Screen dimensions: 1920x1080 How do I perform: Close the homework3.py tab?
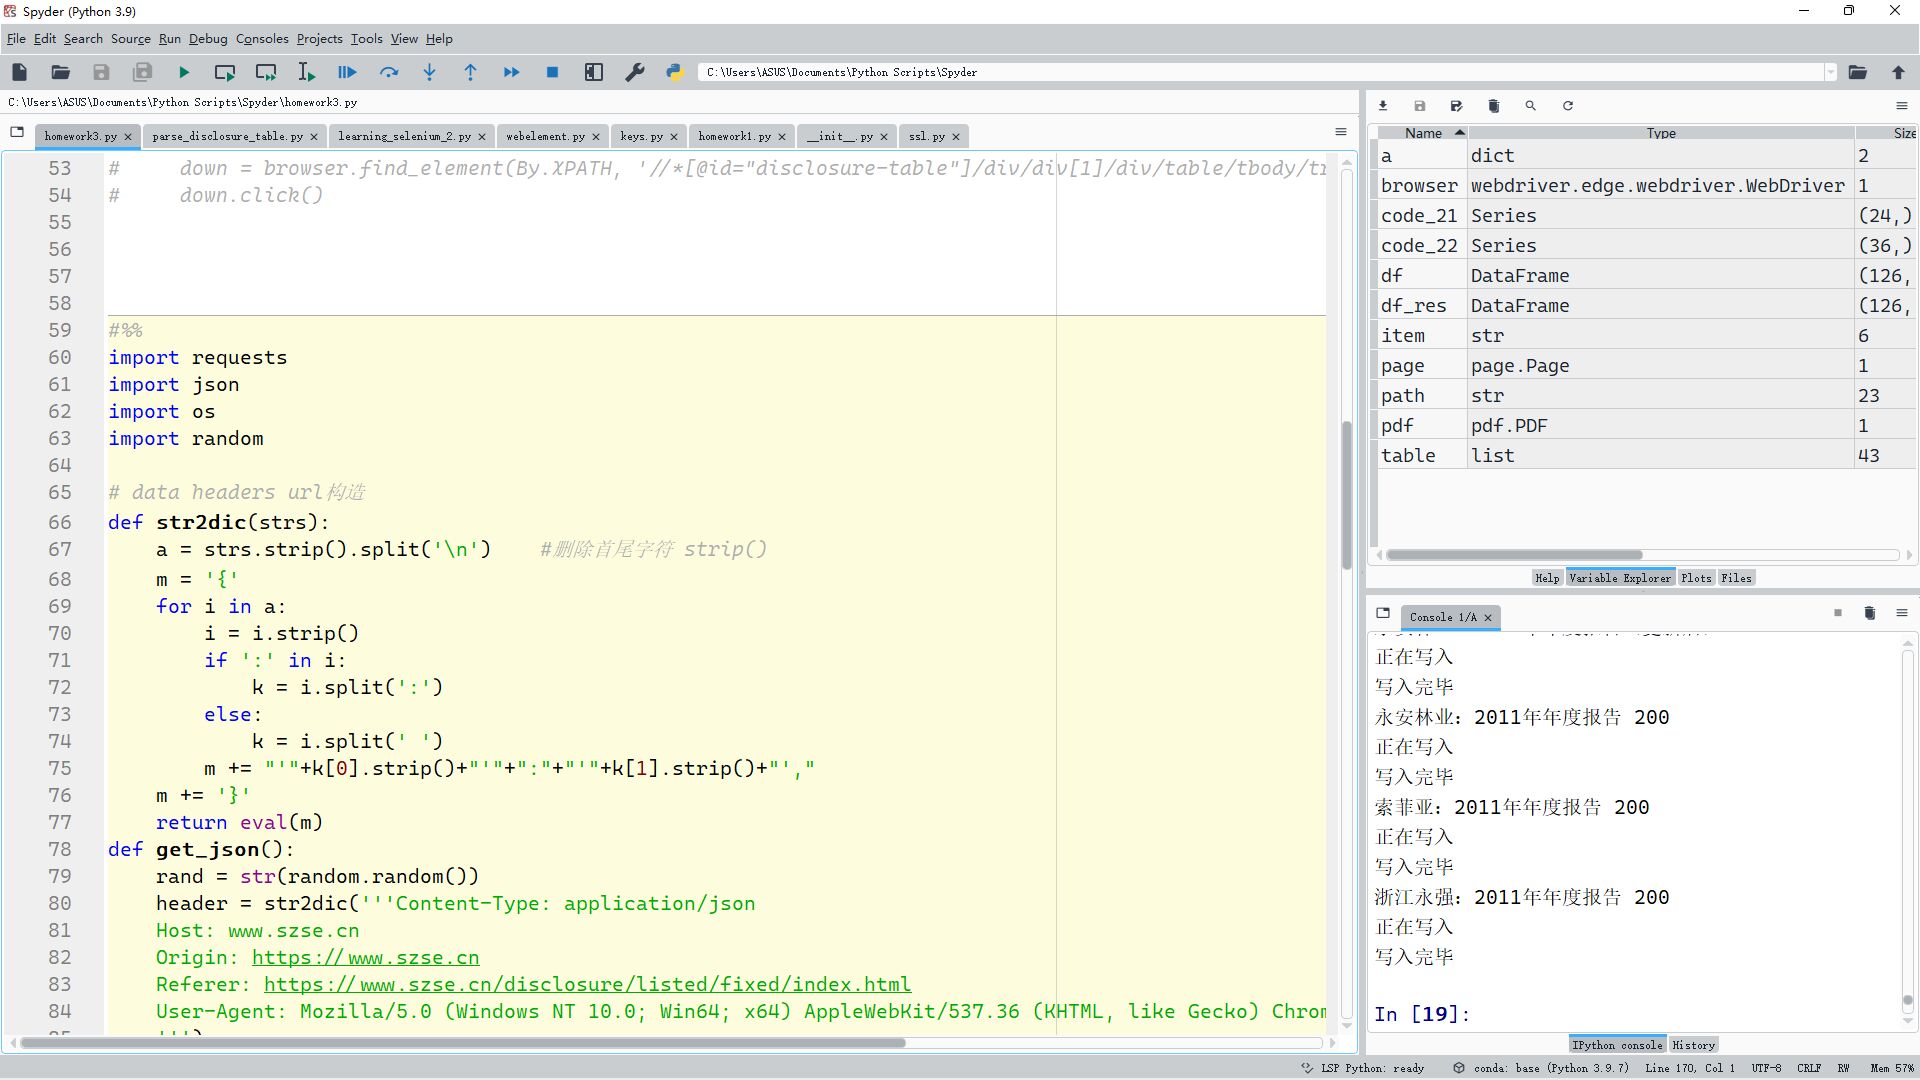click(128, 137)
